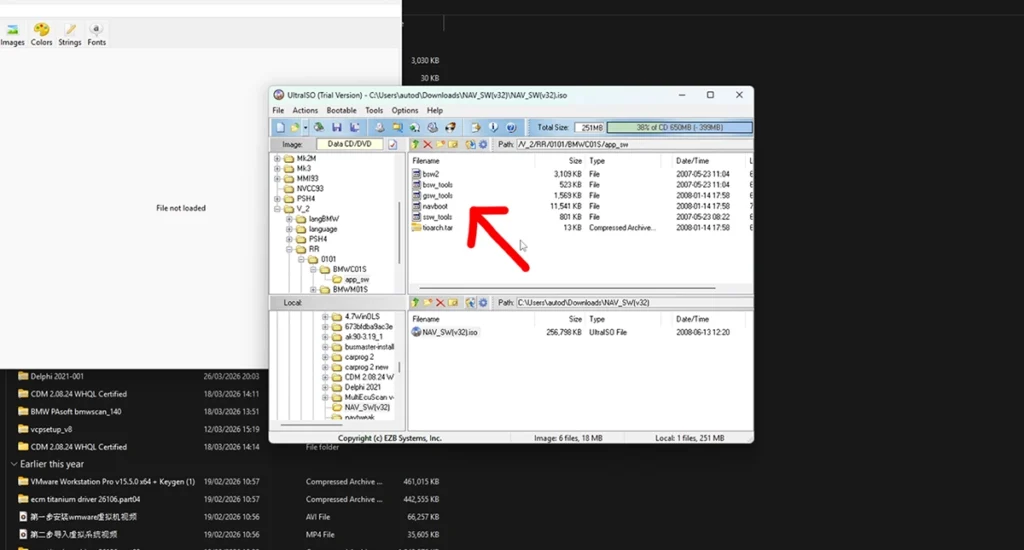
Task: Expand the 4.7WinOLS local folder node
Action: [325, 317]
